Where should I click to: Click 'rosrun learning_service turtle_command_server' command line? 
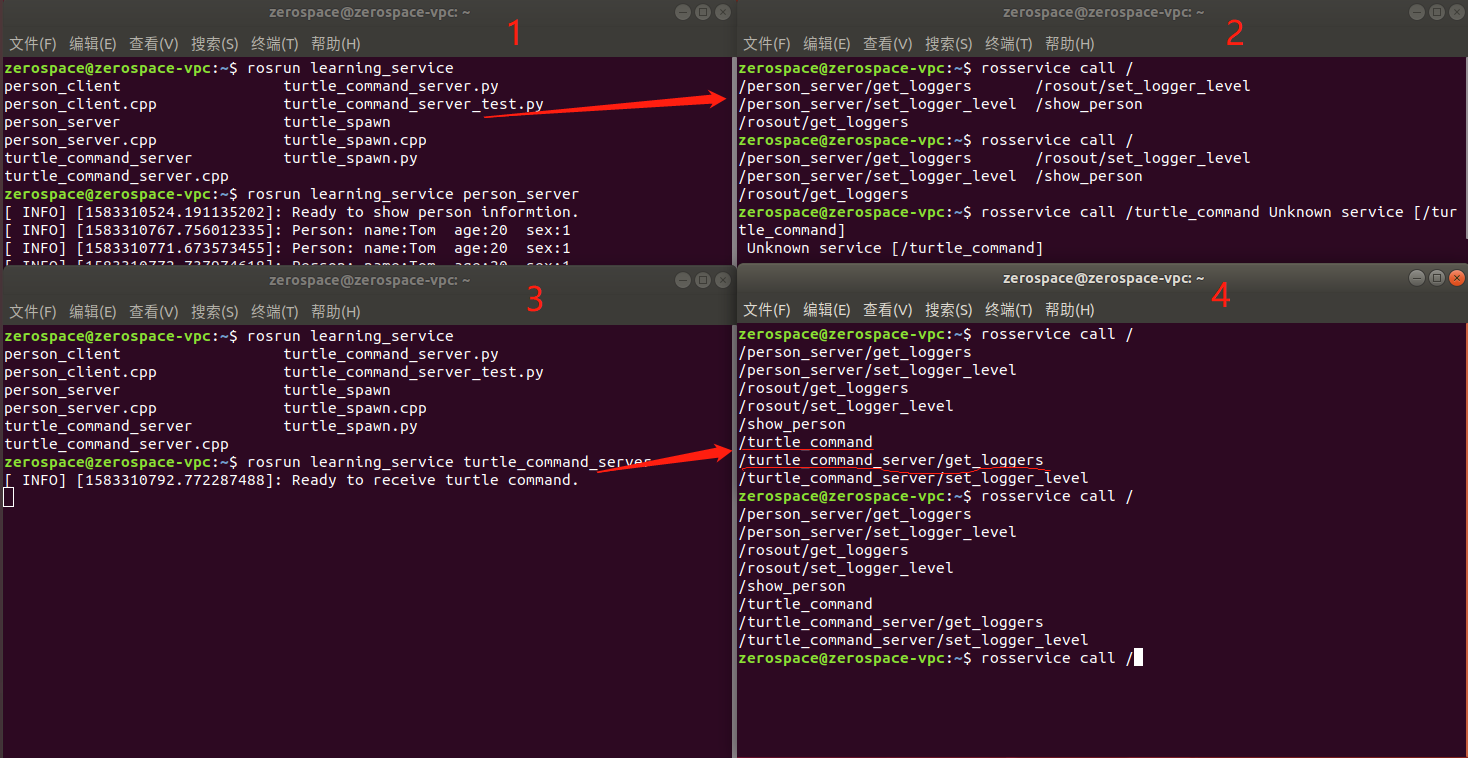coord(328,462)
